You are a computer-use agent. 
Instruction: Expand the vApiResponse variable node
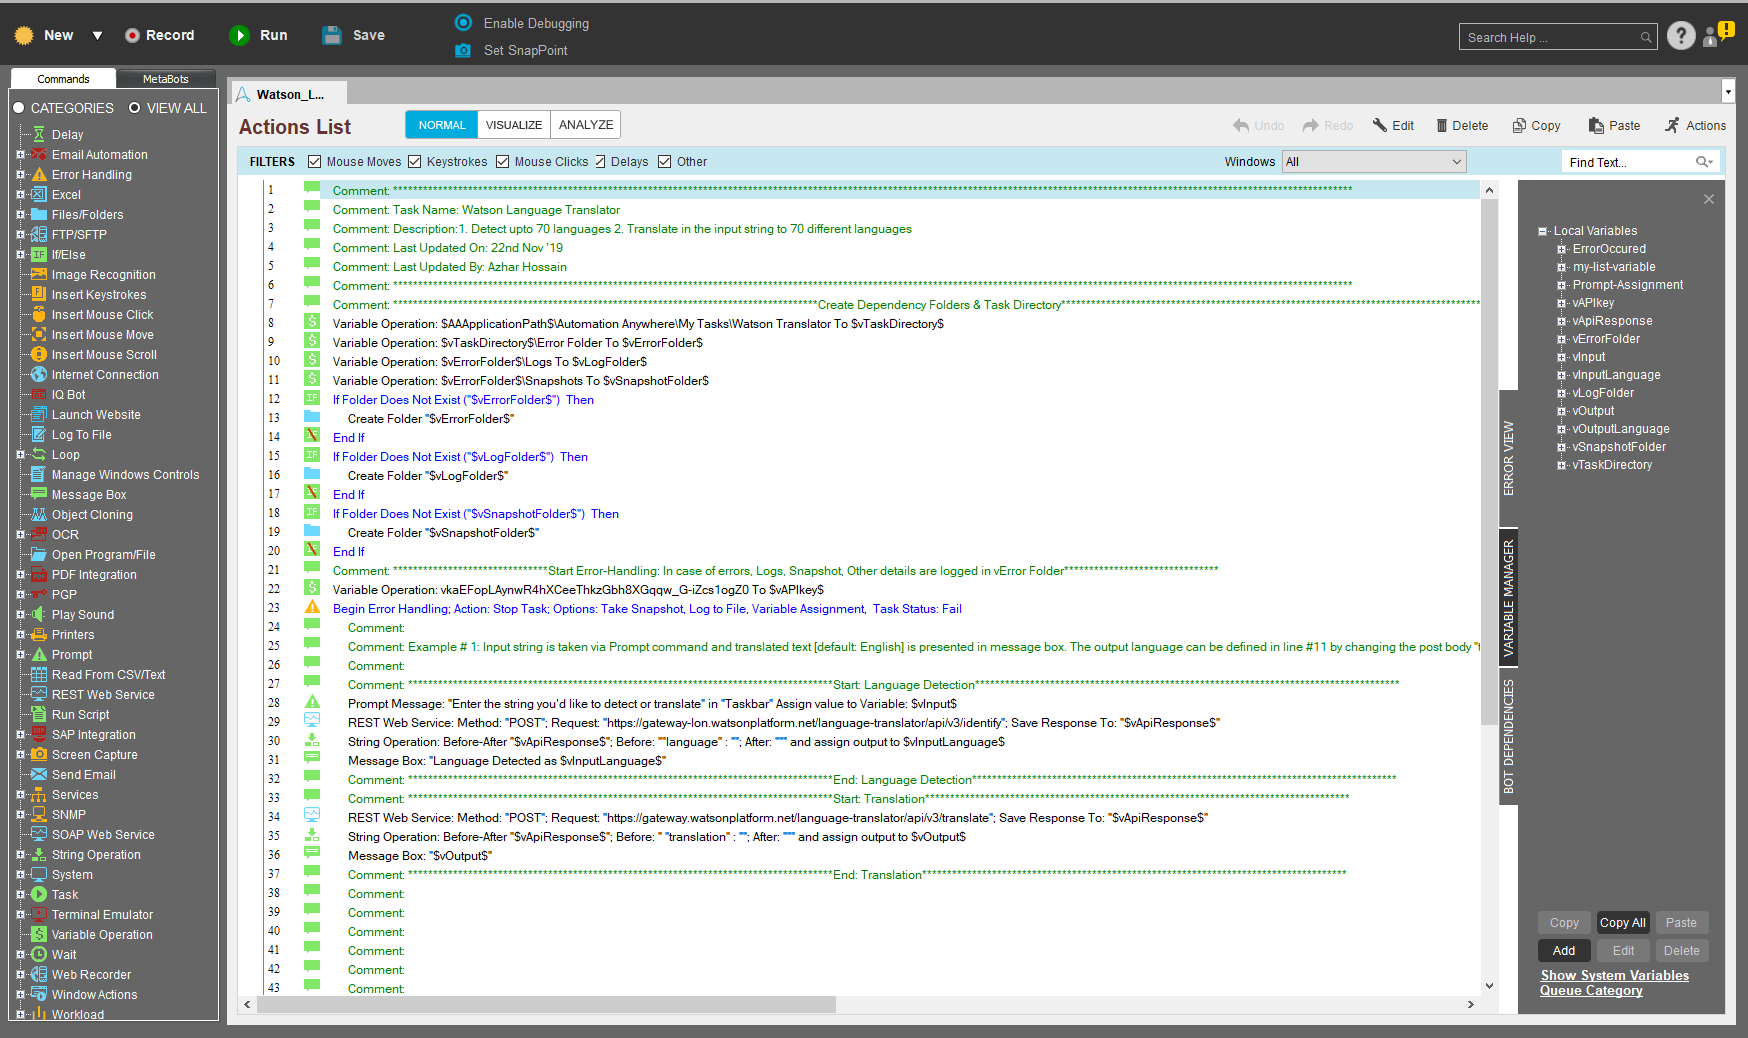pyautogui.click(x=1561, y=321)
